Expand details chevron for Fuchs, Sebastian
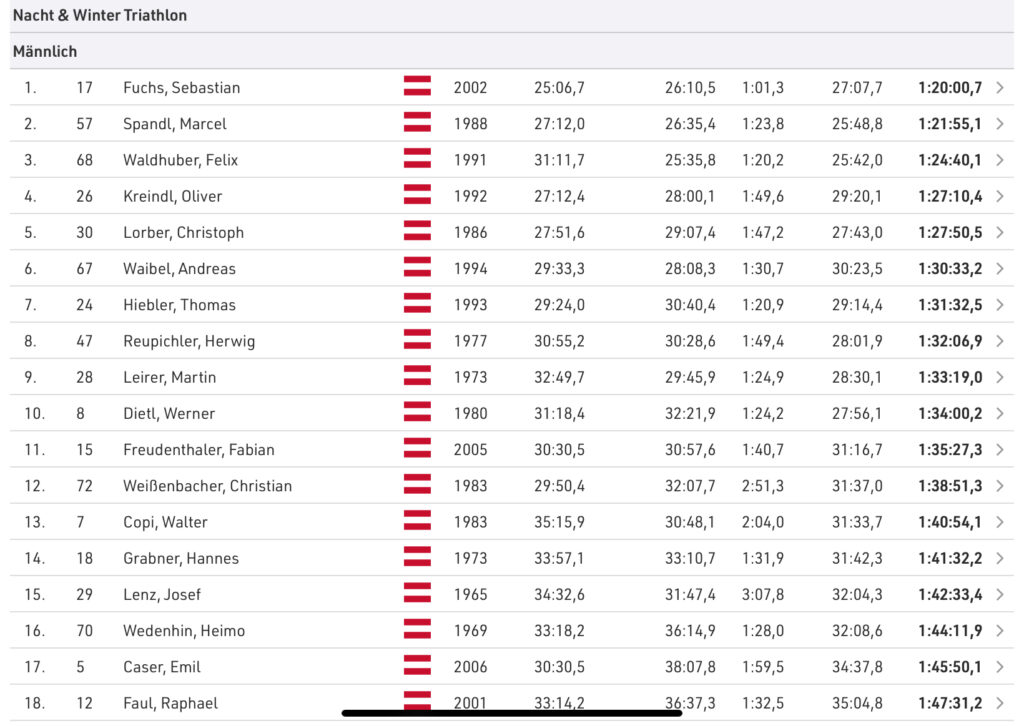Viewport: 1024px width, 726px height. point(1000,88)
